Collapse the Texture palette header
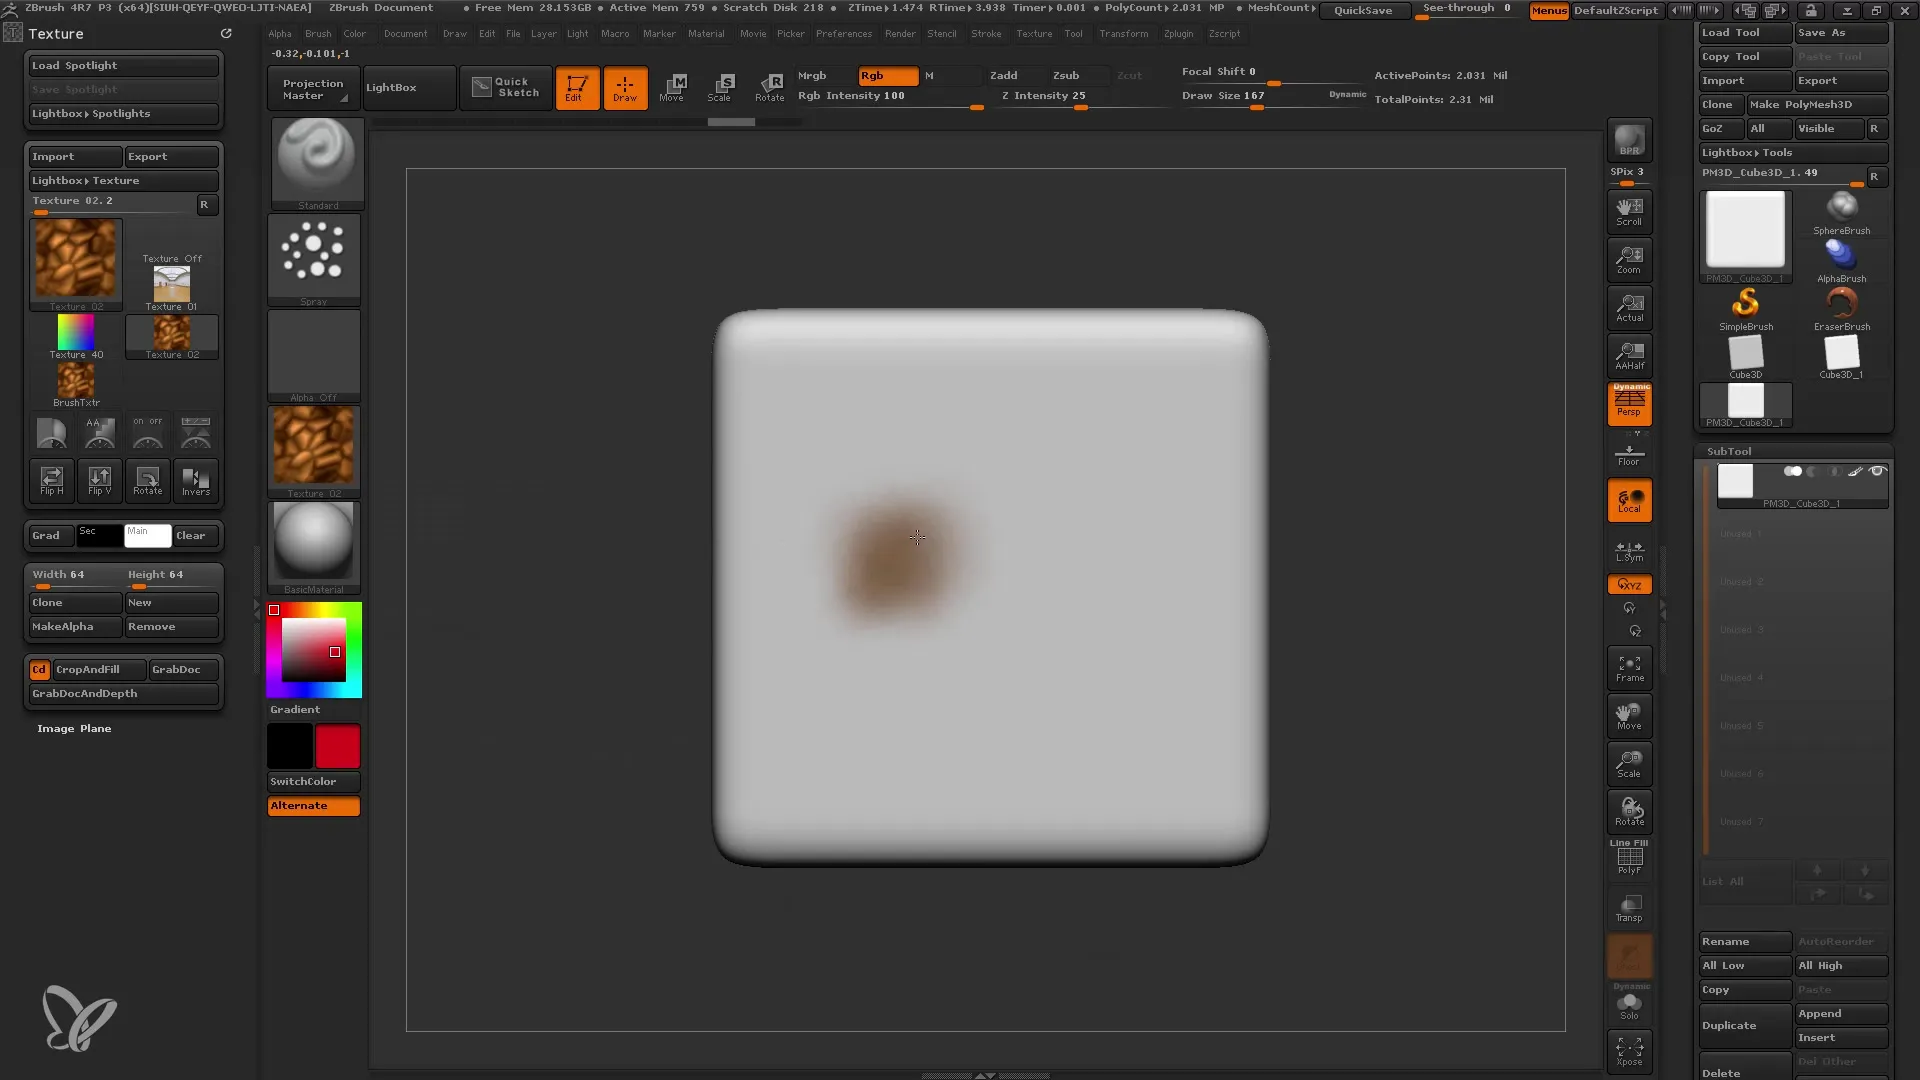 click(56, 34)
